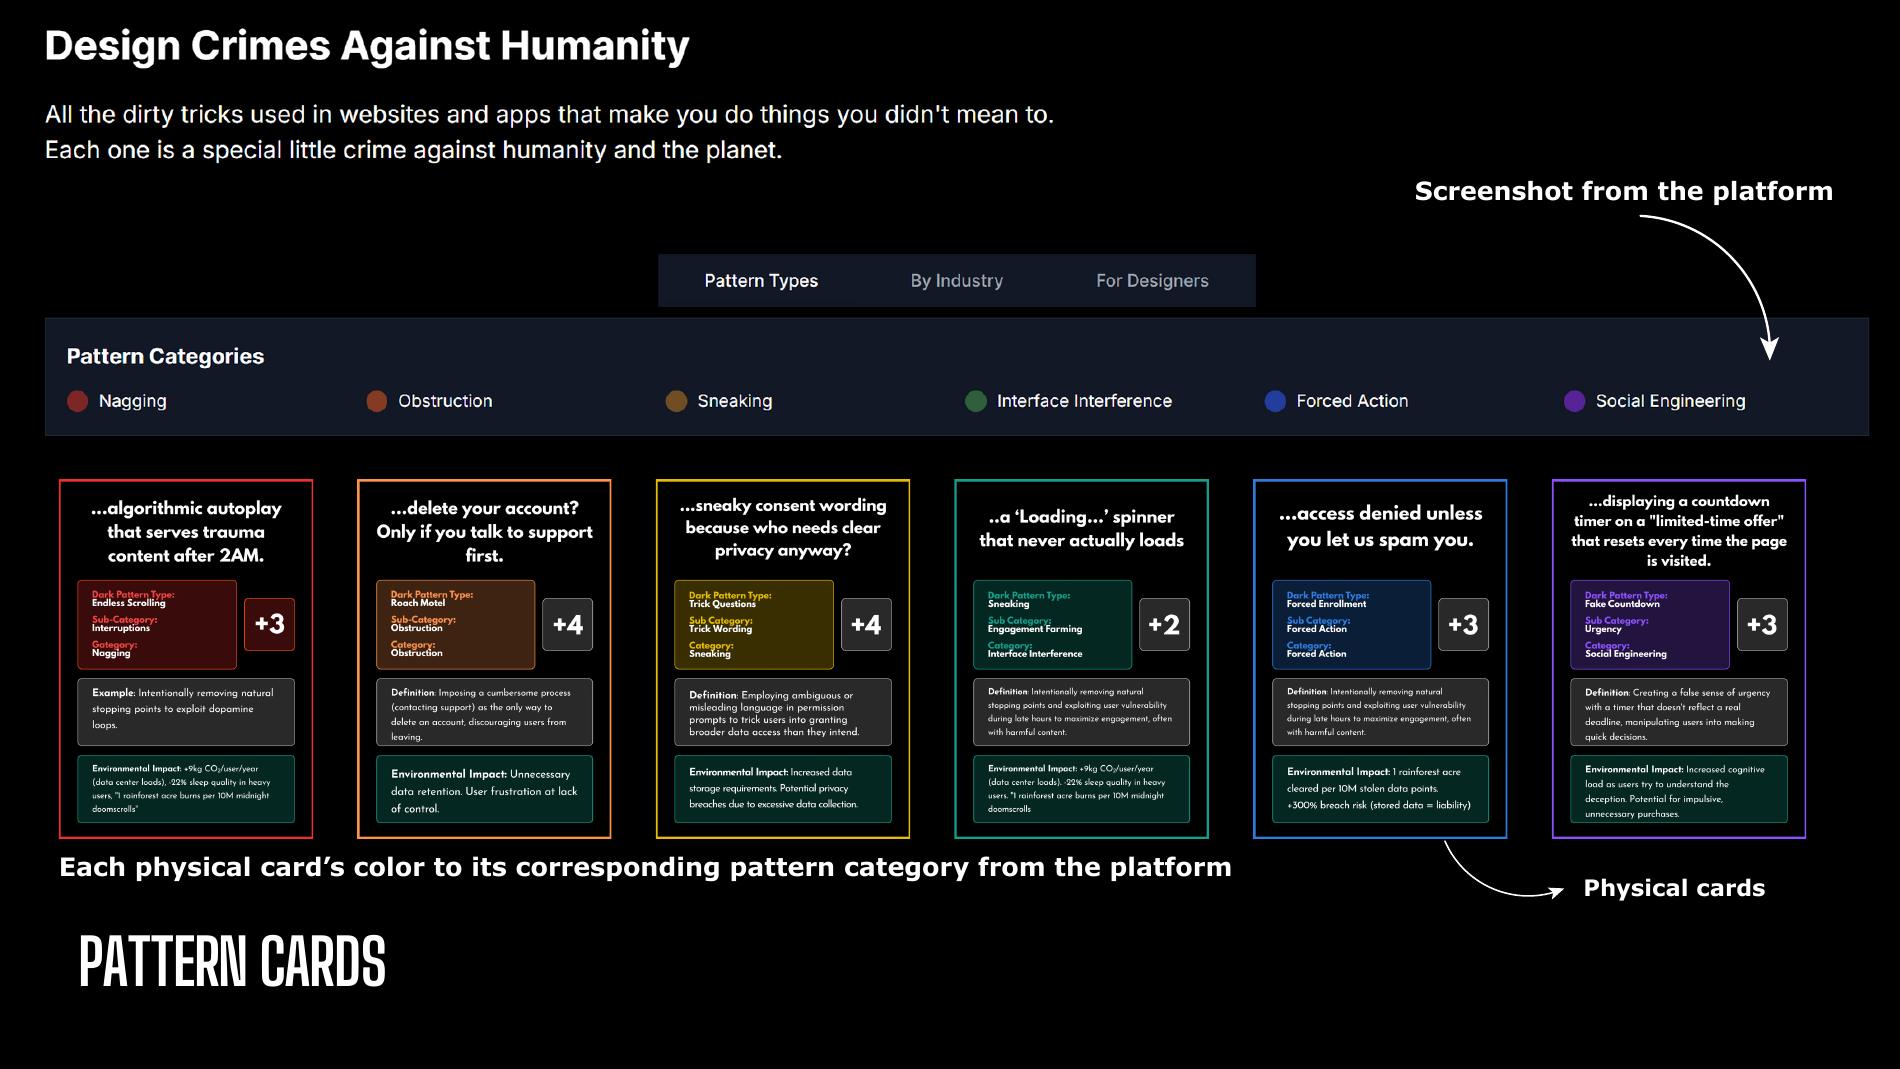Click the PATTERN CARDS heading
Image resolution: width=1900 pixels, height=1069 pixels.
coord(232,962)
